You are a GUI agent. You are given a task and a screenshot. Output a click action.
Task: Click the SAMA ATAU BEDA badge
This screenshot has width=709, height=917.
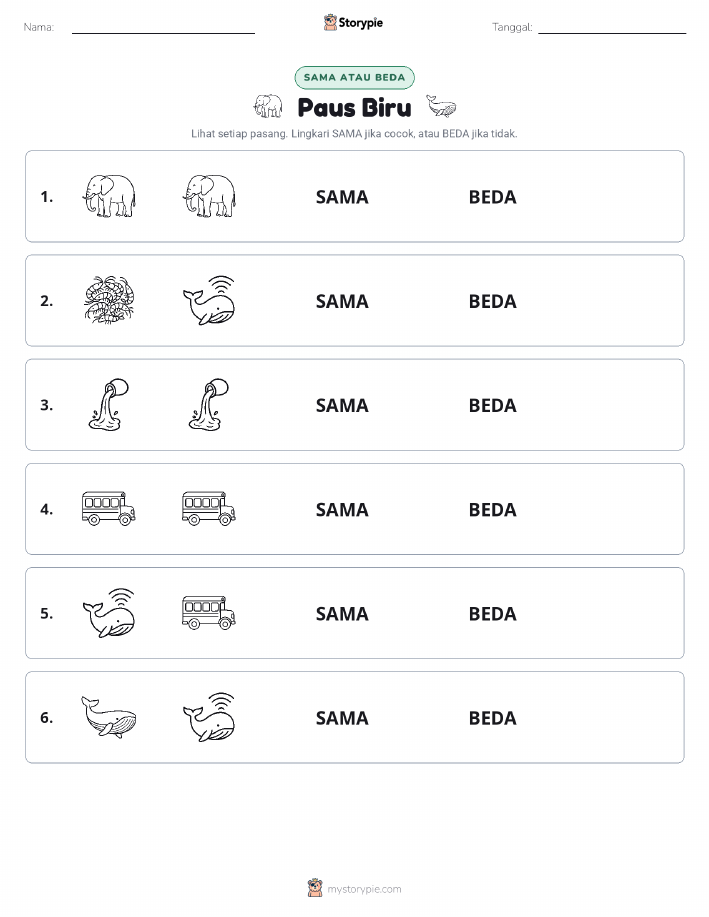point(354,77)
